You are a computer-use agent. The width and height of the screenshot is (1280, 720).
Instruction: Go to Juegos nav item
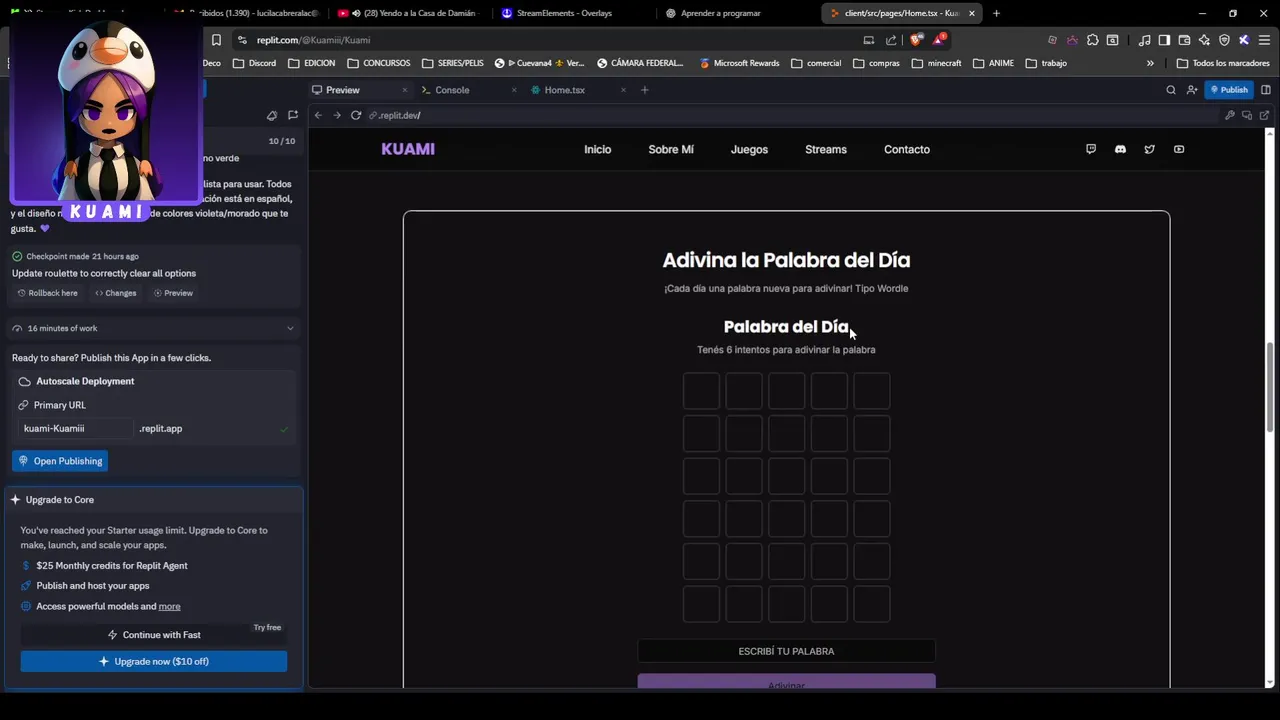749,149
